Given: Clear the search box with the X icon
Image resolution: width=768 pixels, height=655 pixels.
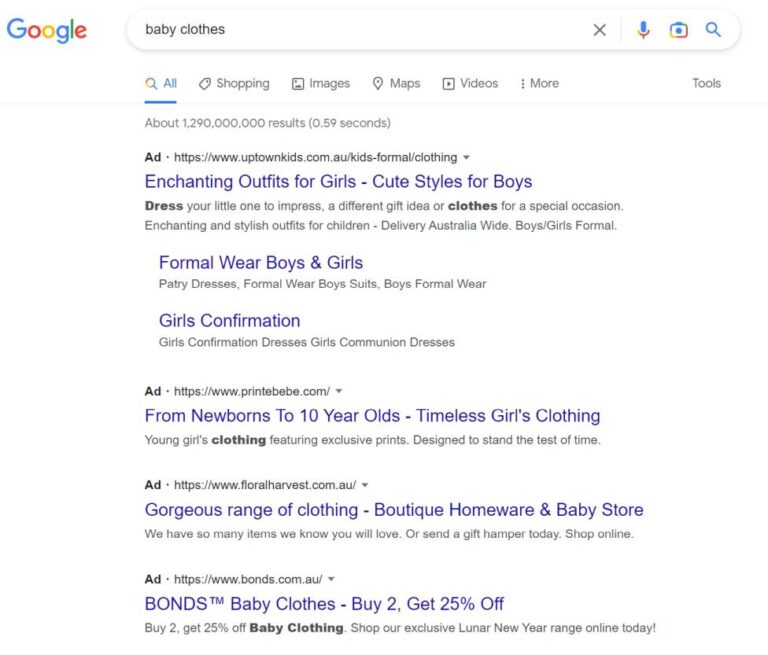Looking at the screenshot, I should point(600,30).
